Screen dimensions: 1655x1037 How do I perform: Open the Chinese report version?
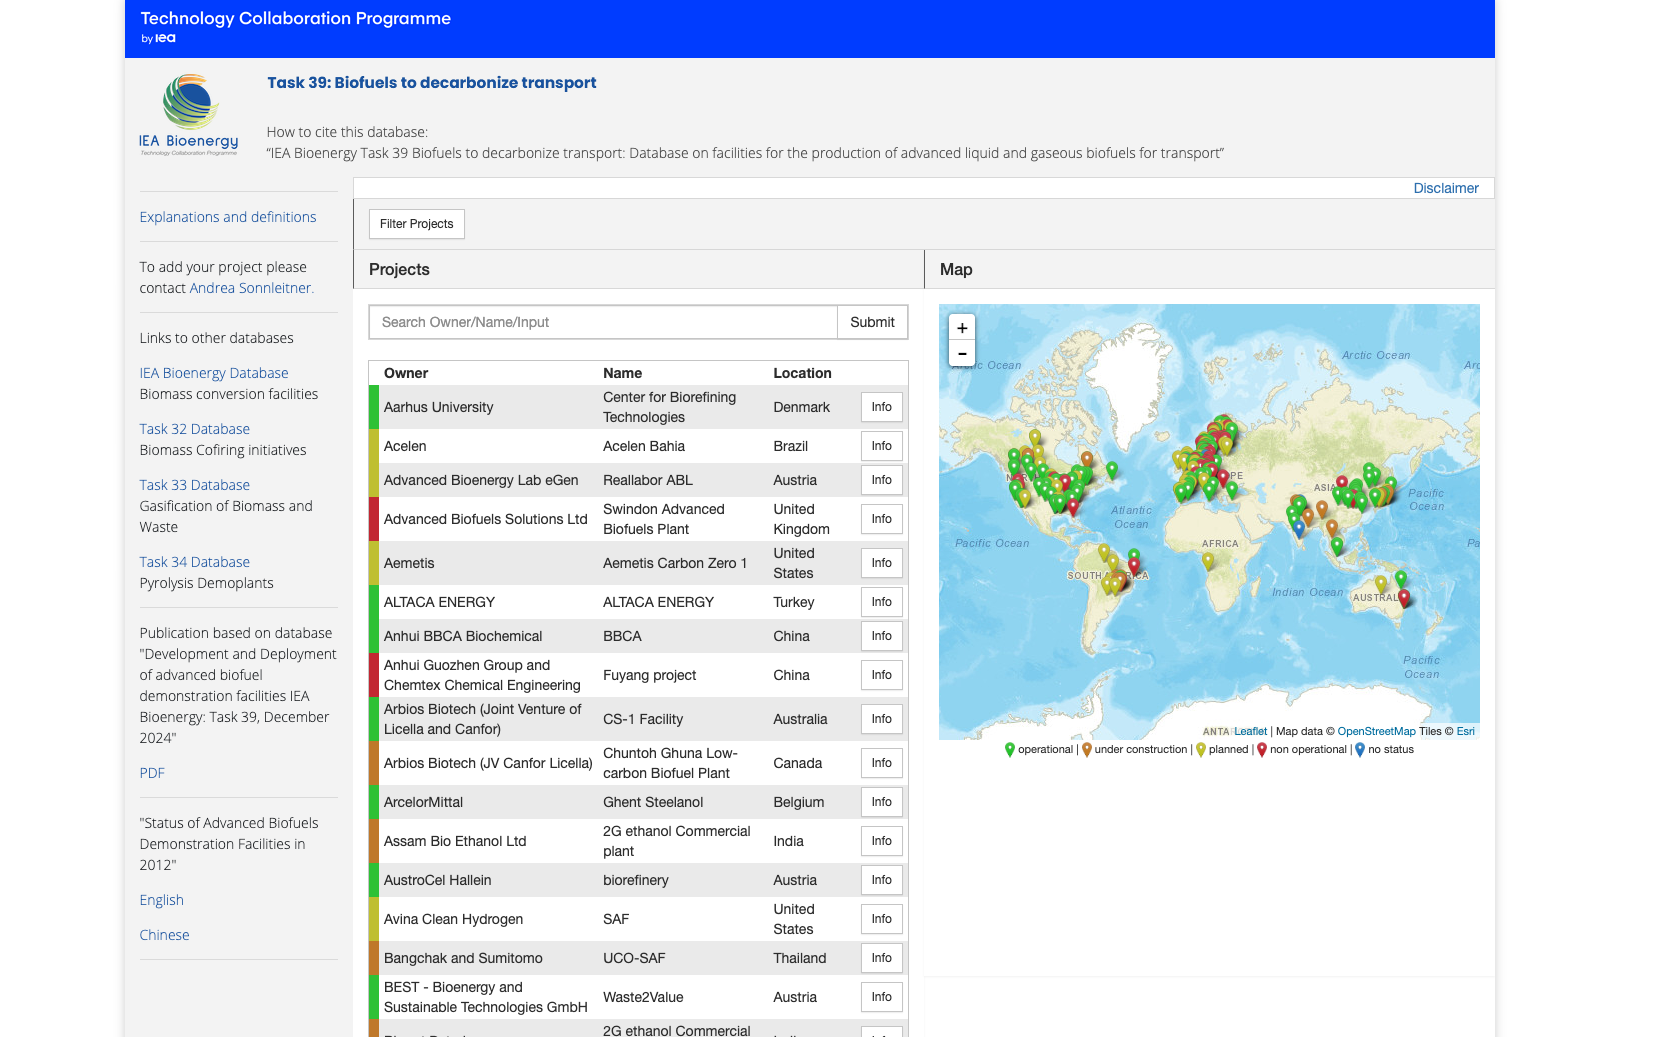[x=165, y=935]
